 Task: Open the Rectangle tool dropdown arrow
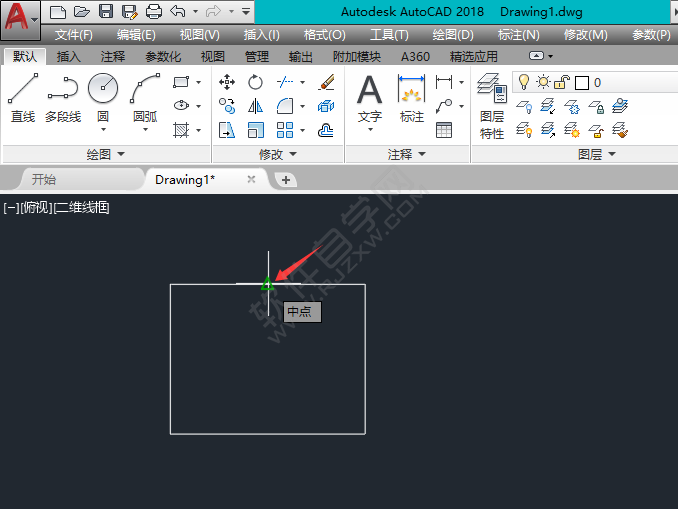click(x=198, y=82)
